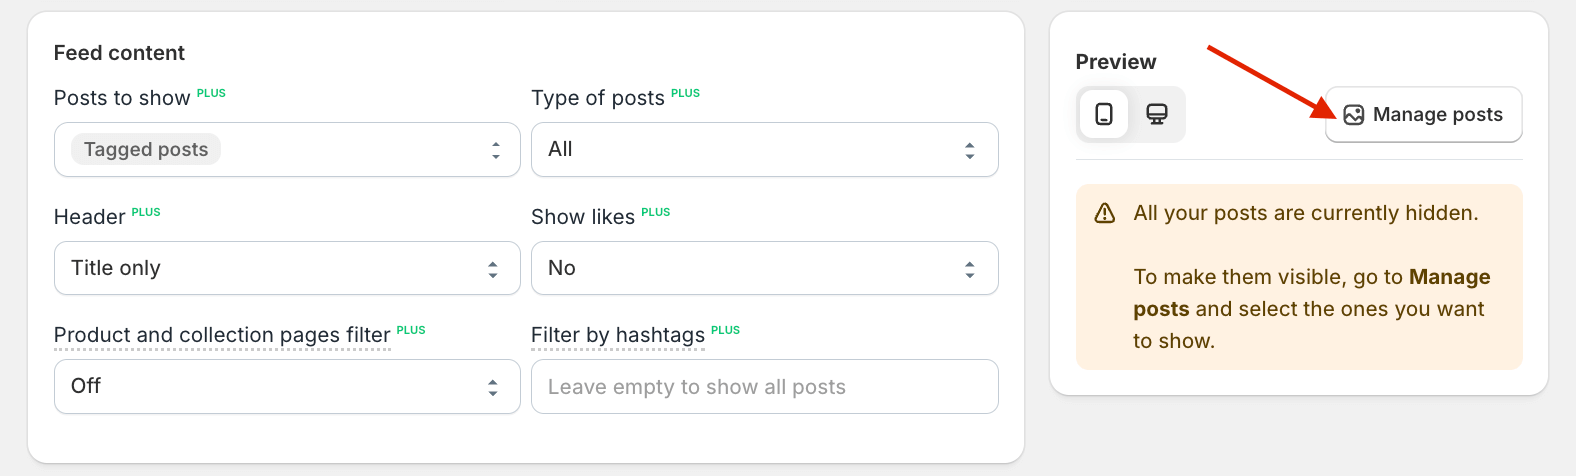1576x476 pixels.
Task: Click the PLUS badge next to Type of posts
Action: point(685,93)
